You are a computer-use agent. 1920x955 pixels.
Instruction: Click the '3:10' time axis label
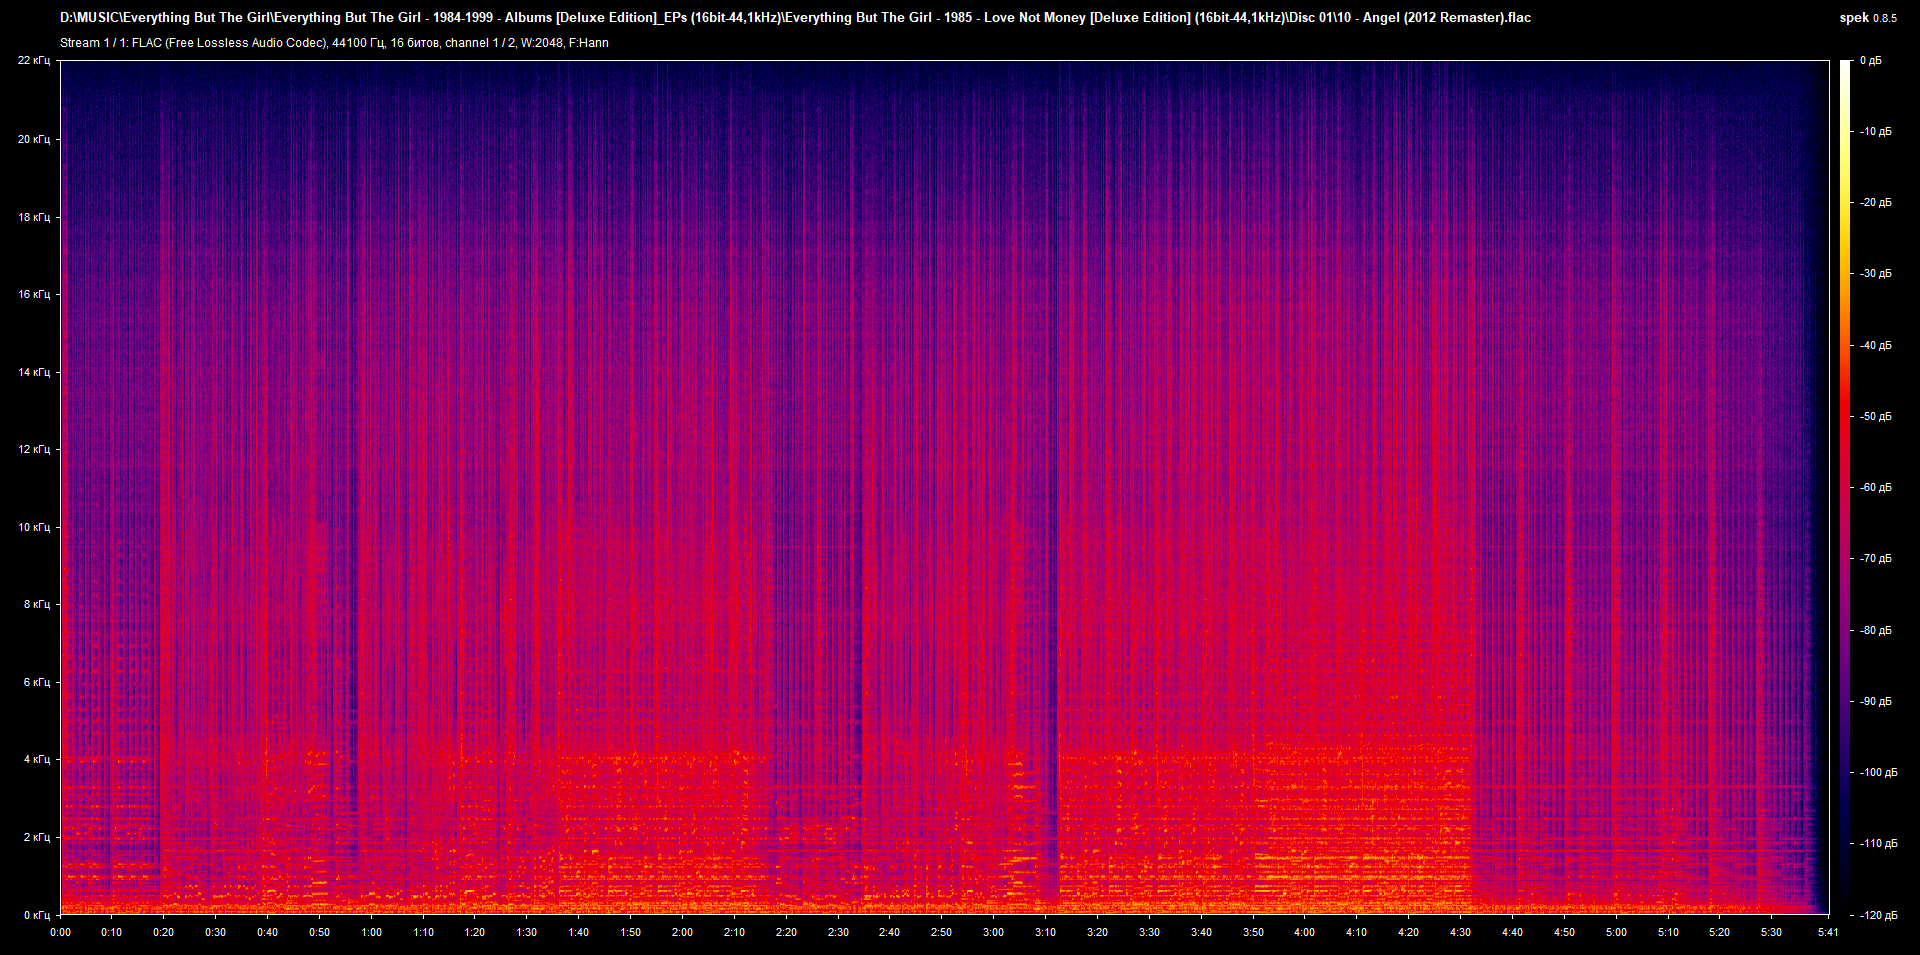tap(1045, 932)
